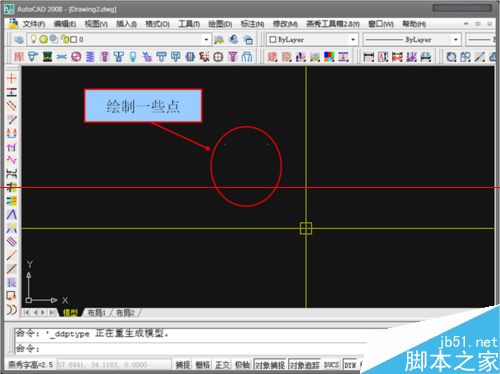Toggle 对象追踪 object tracking in status bar

[x=305, y=365]
